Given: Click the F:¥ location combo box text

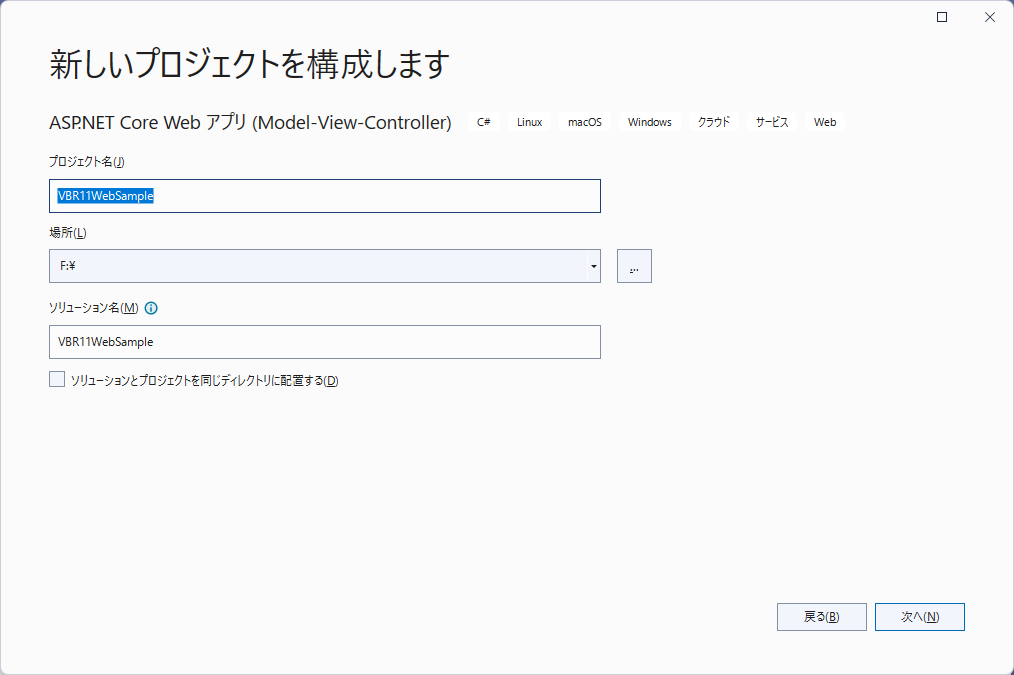Looking at the screenshot, I should tap(68, 266).
